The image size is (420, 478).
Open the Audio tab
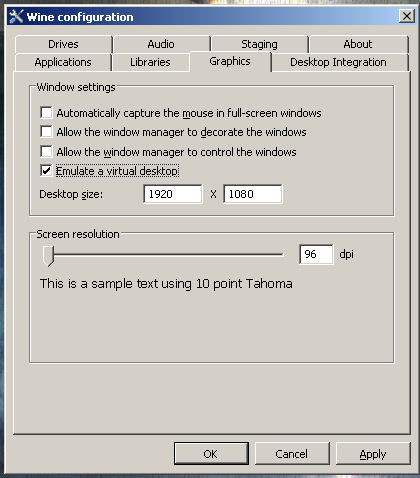[161, 44]
